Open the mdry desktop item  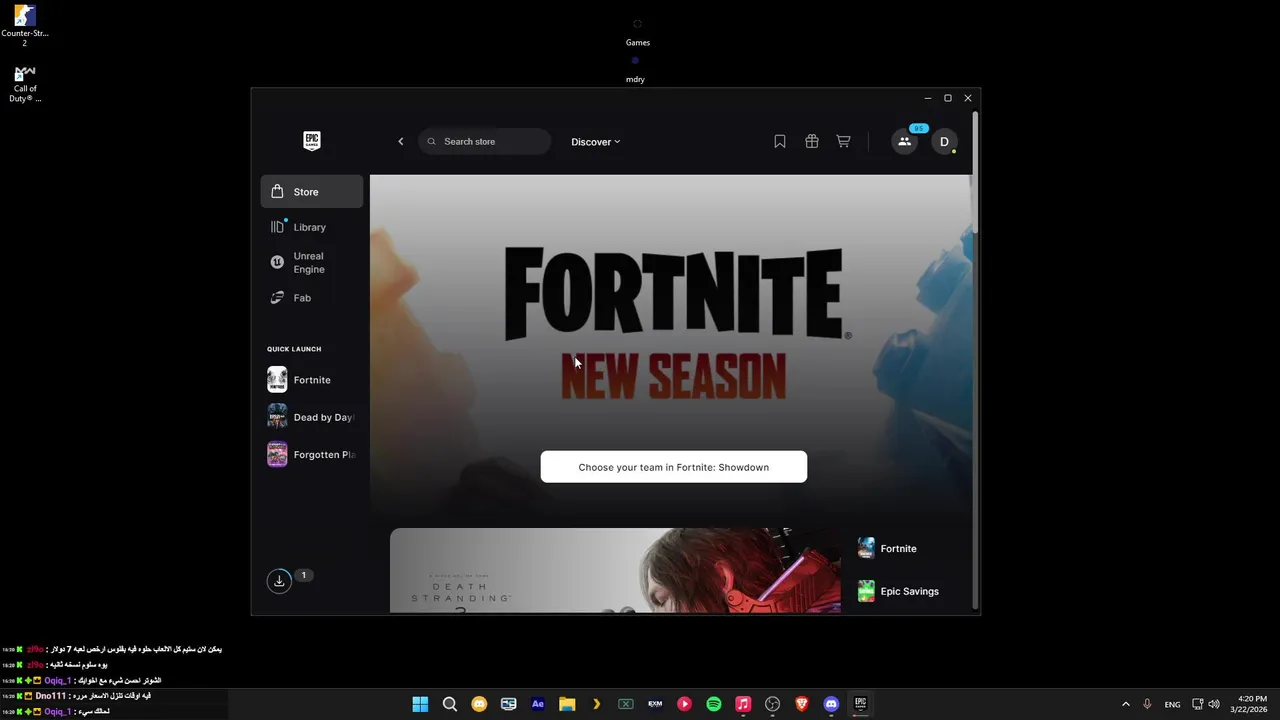(635, 68)
